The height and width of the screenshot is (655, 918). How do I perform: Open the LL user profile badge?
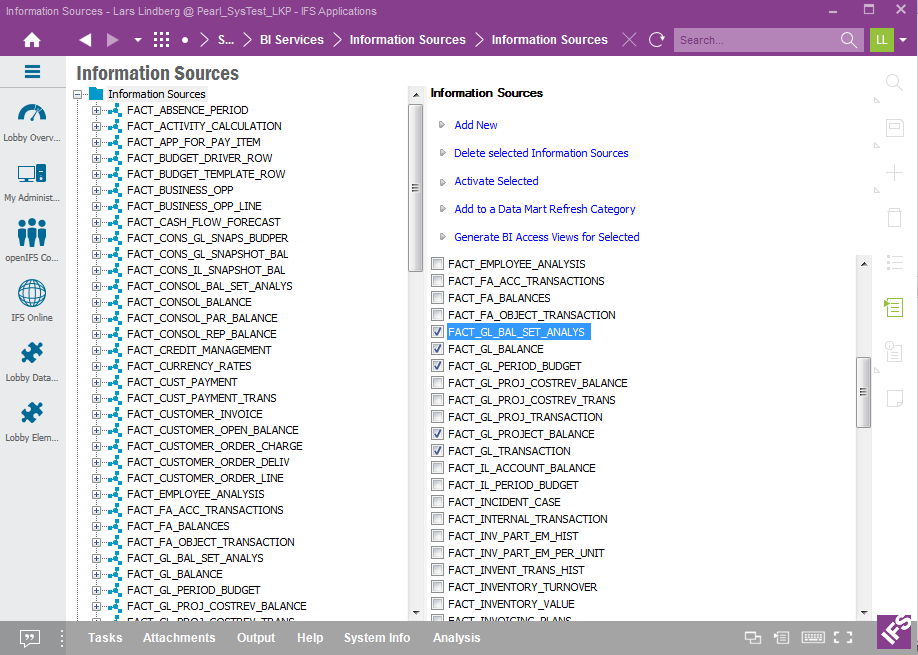coord(881,40)
